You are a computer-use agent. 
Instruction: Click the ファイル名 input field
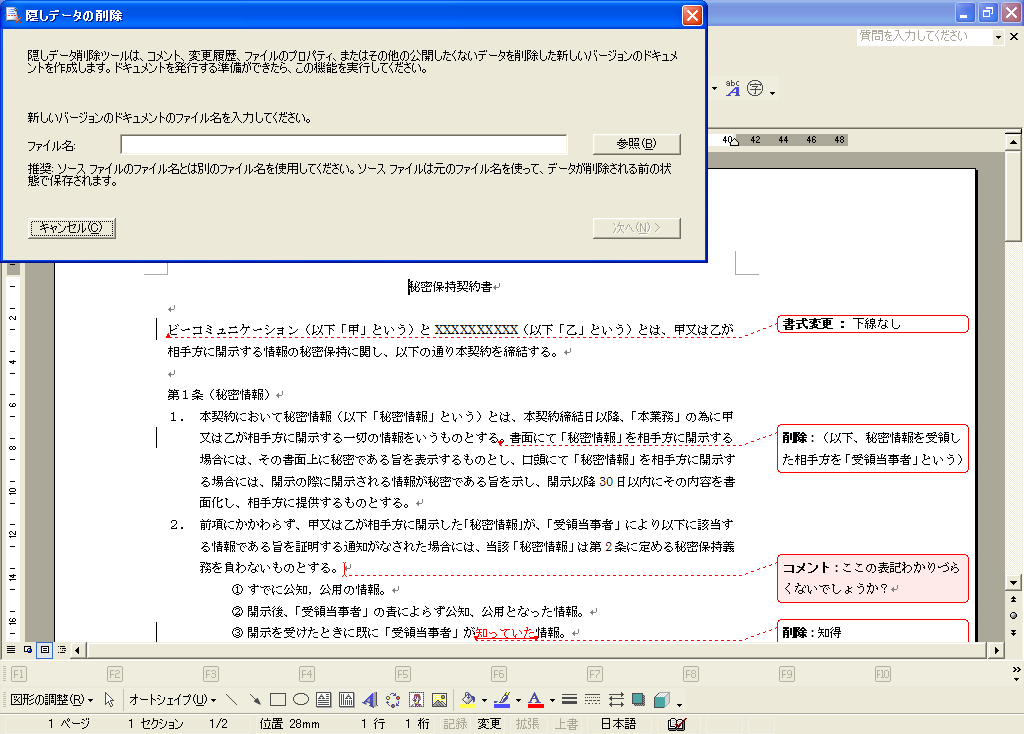343,144
